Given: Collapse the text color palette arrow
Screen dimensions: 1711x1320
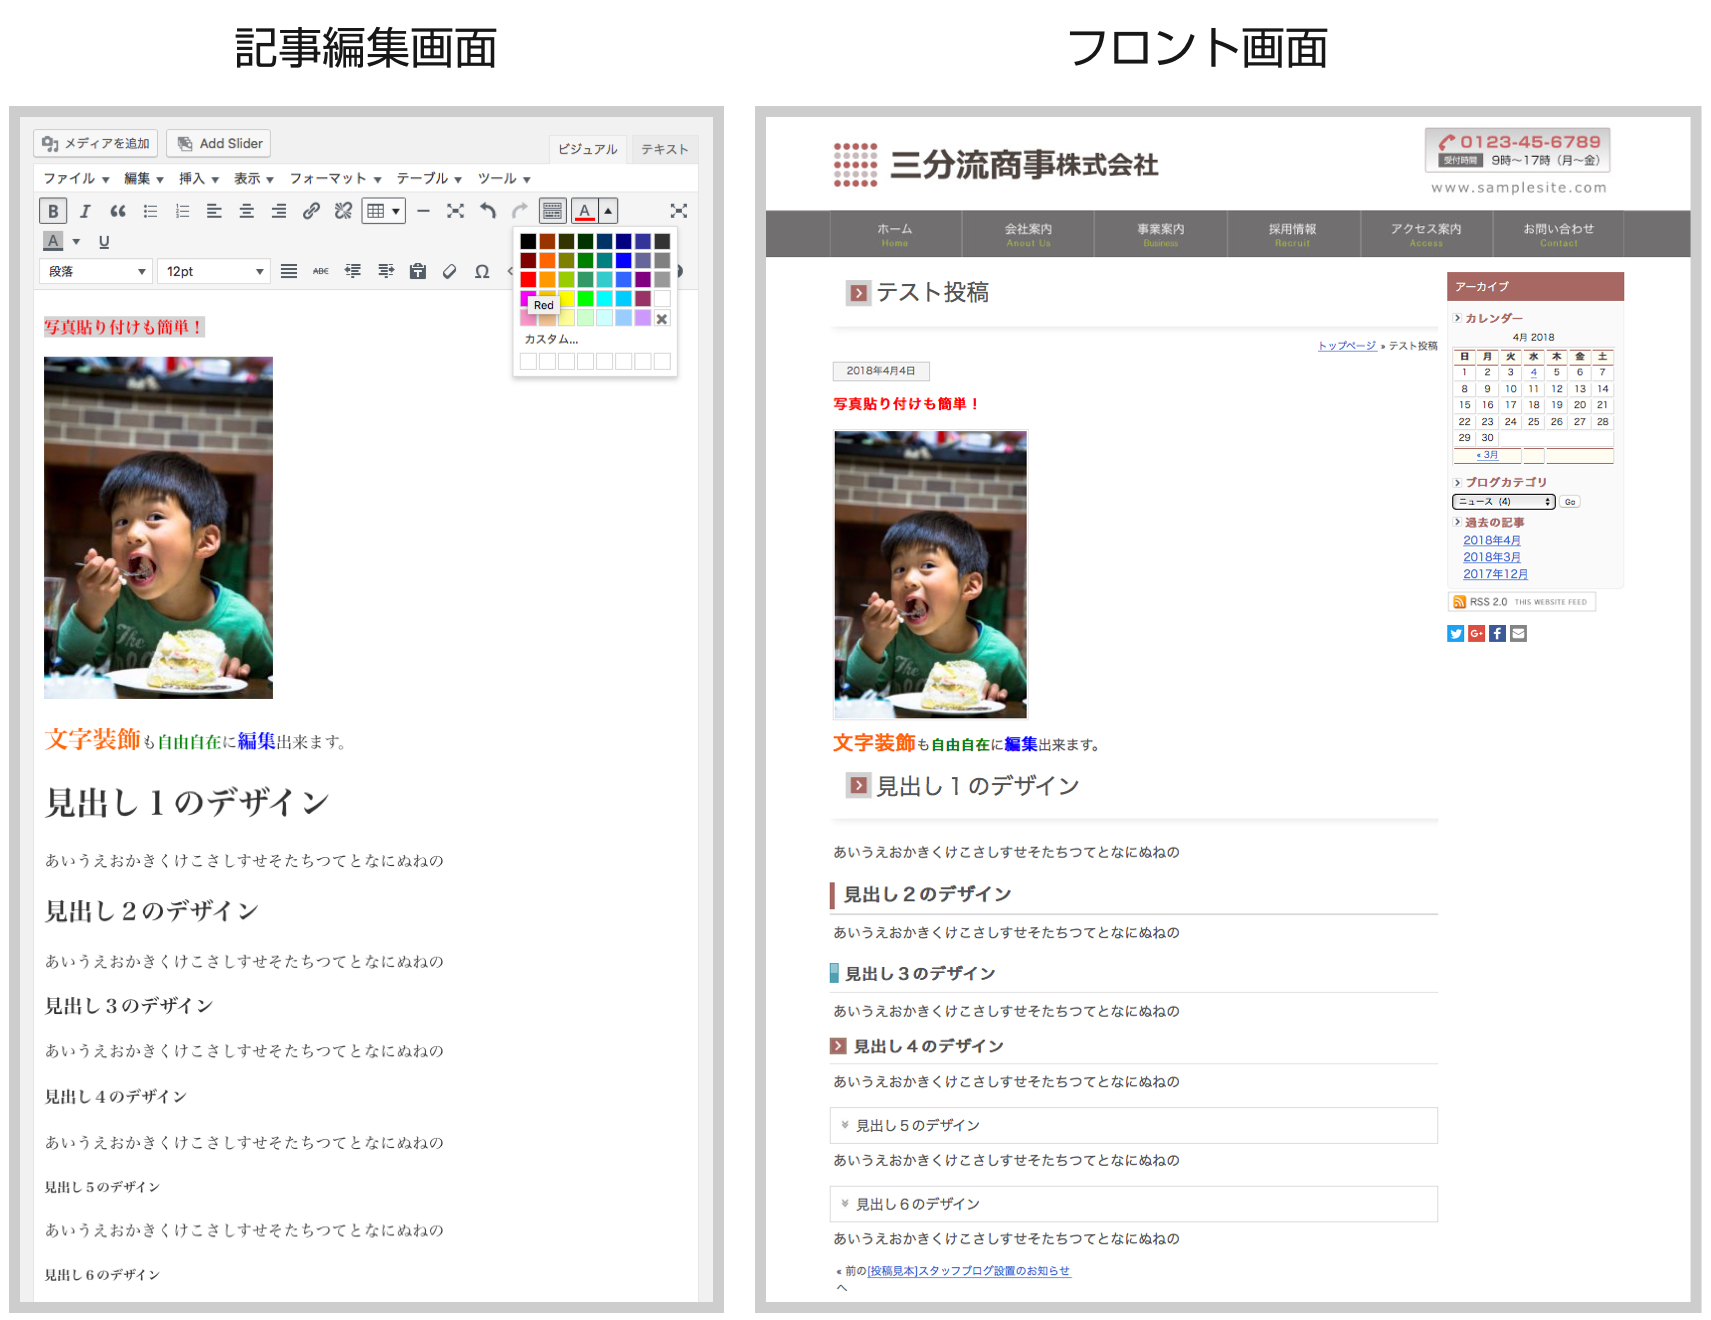Looking at the screenshot, I should pos(608,211).
